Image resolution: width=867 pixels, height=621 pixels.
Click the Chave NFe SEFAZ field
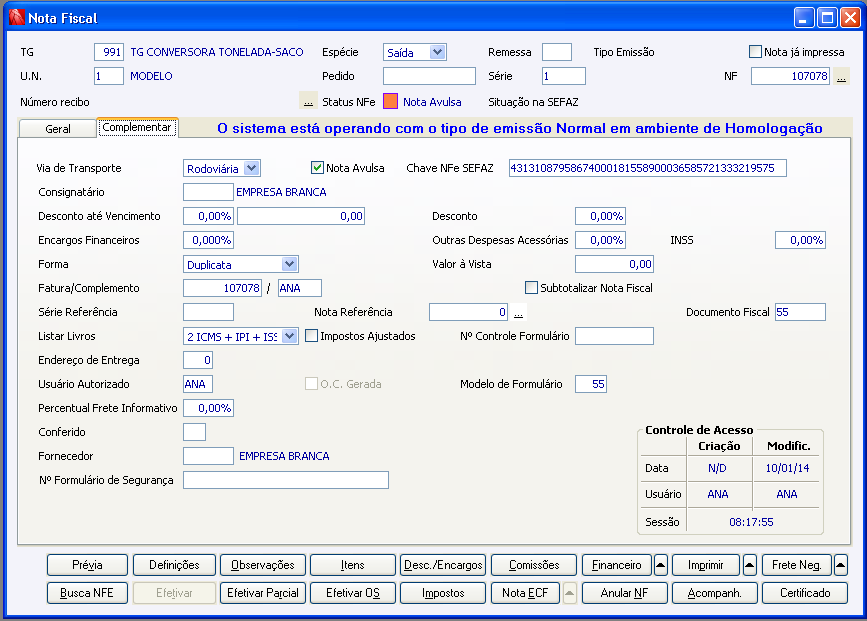(647, 168)
